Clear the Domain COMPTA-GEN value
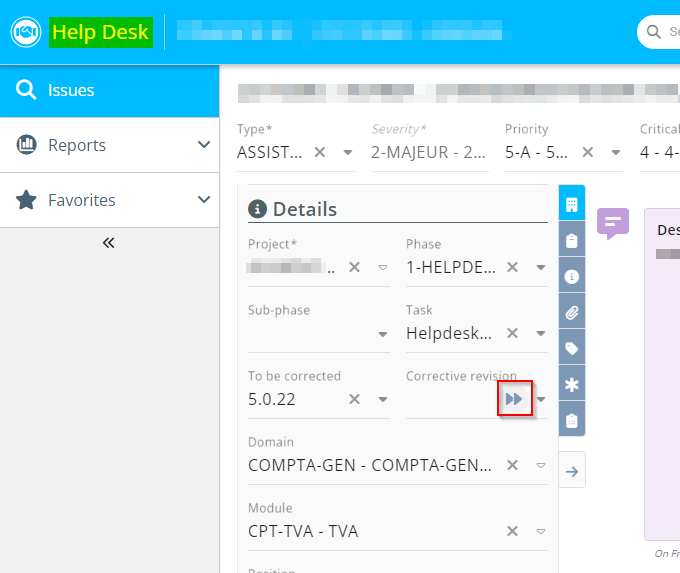The width and height of the screenshot is (680, 573). (x=512, y=466)
